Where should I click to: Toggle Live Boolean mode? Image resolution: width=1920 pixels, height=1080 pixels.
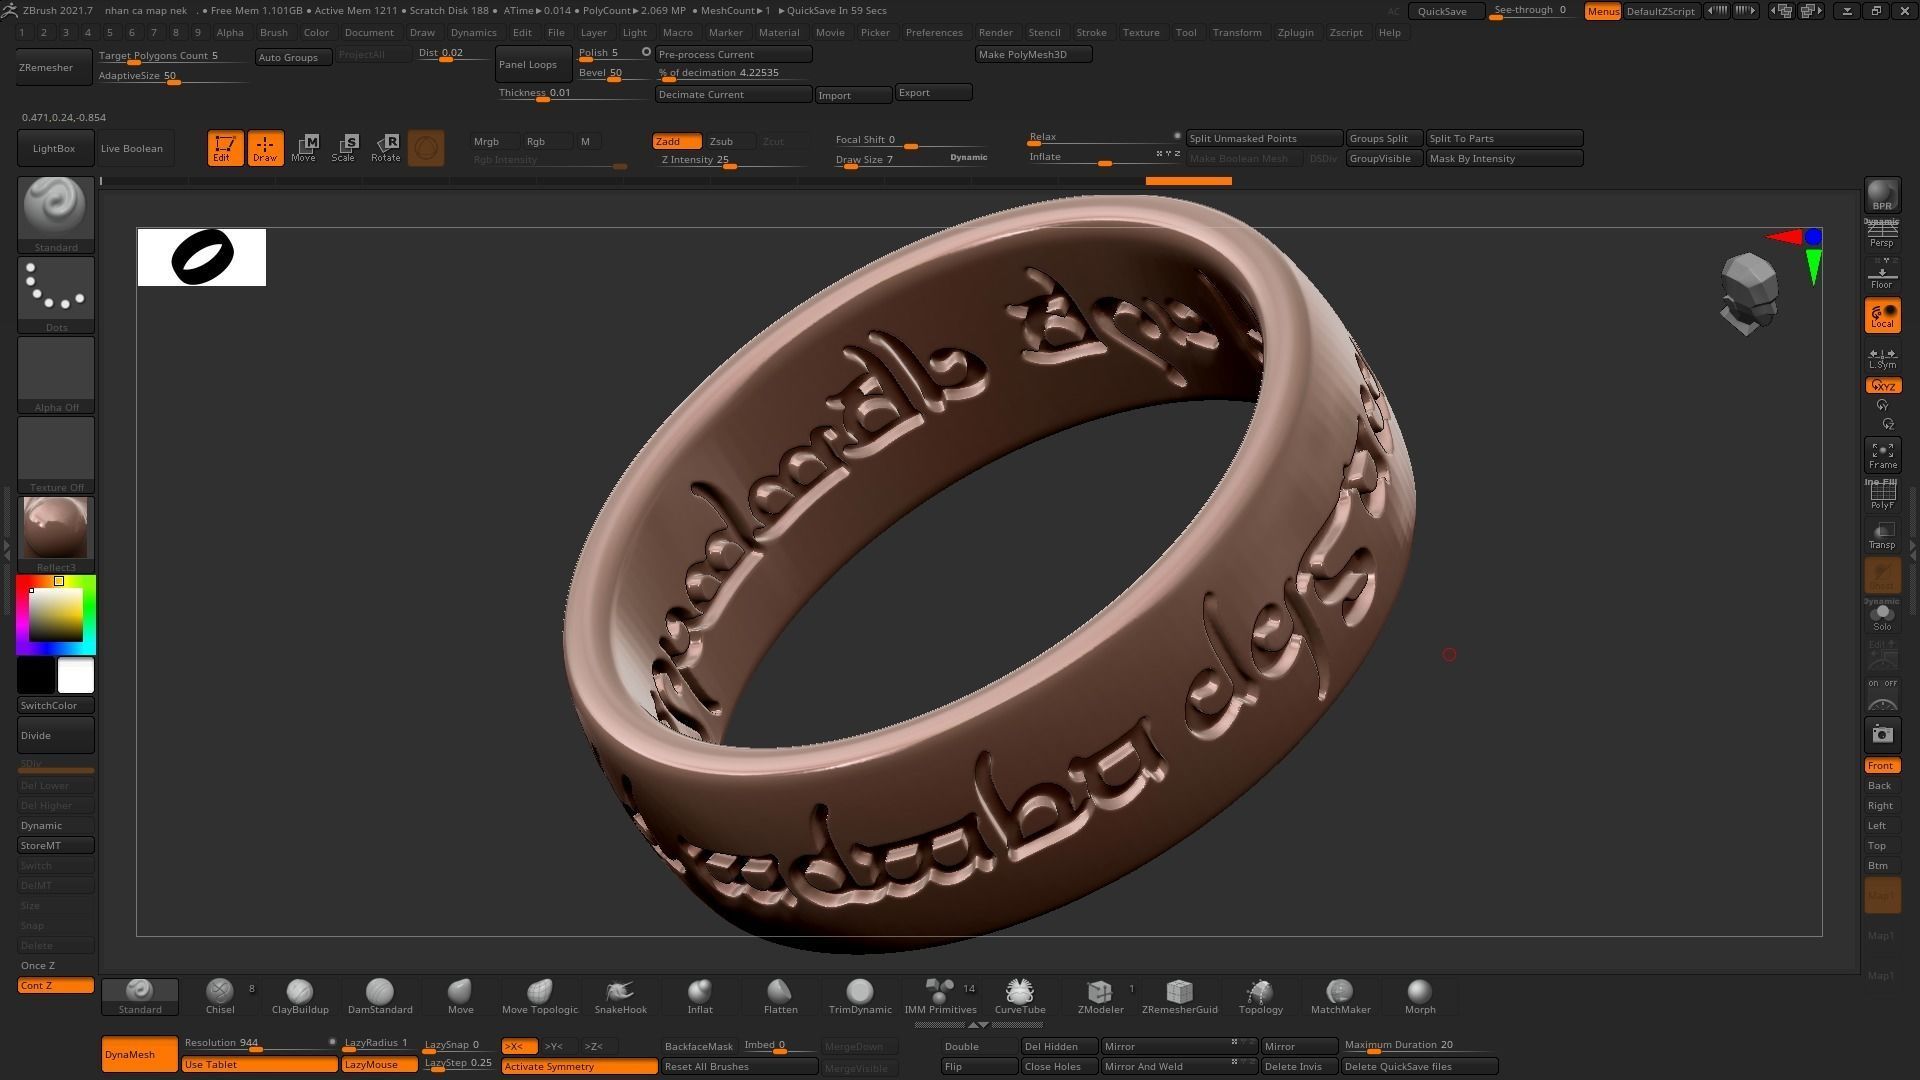point(132,148)
